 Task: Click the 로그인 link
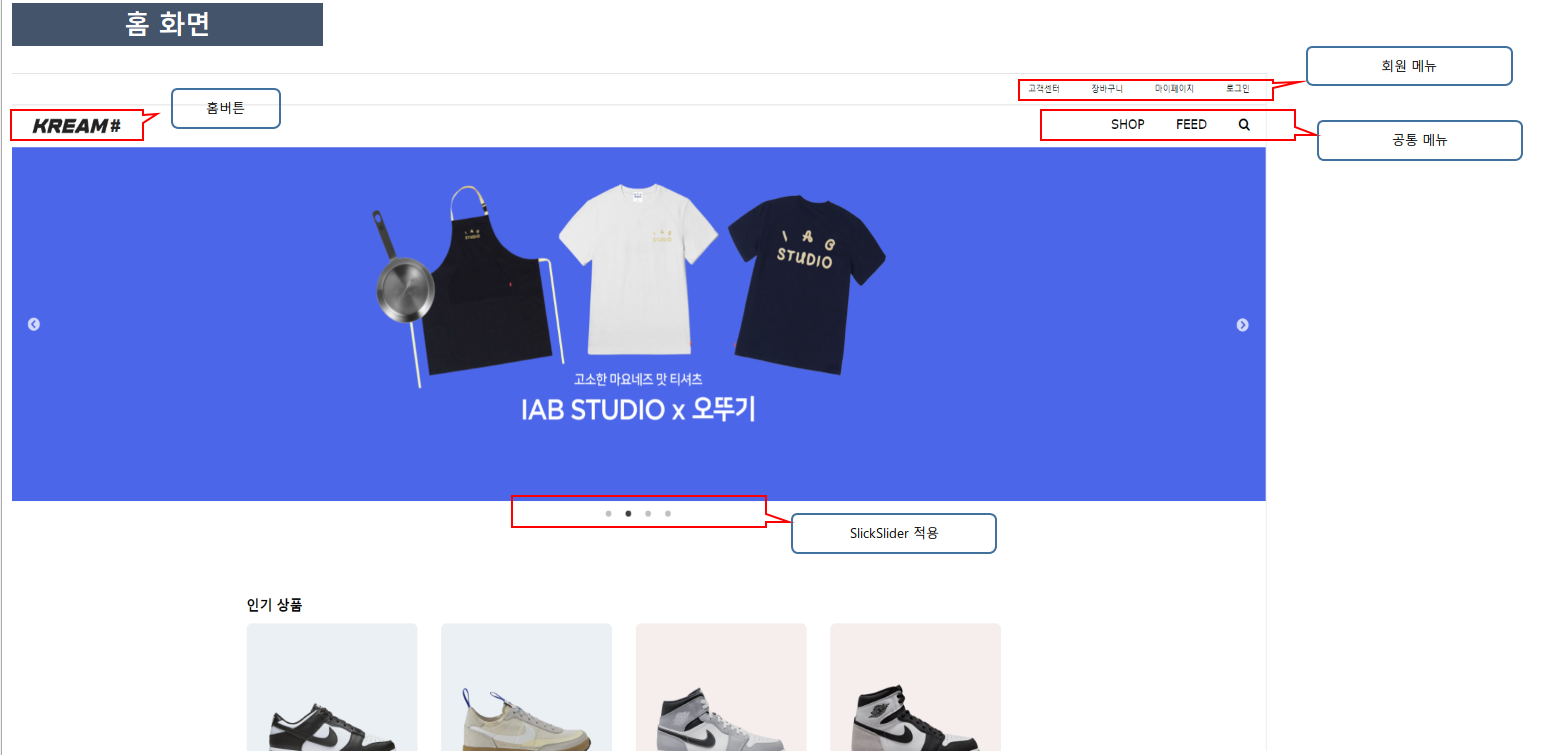1238,88
